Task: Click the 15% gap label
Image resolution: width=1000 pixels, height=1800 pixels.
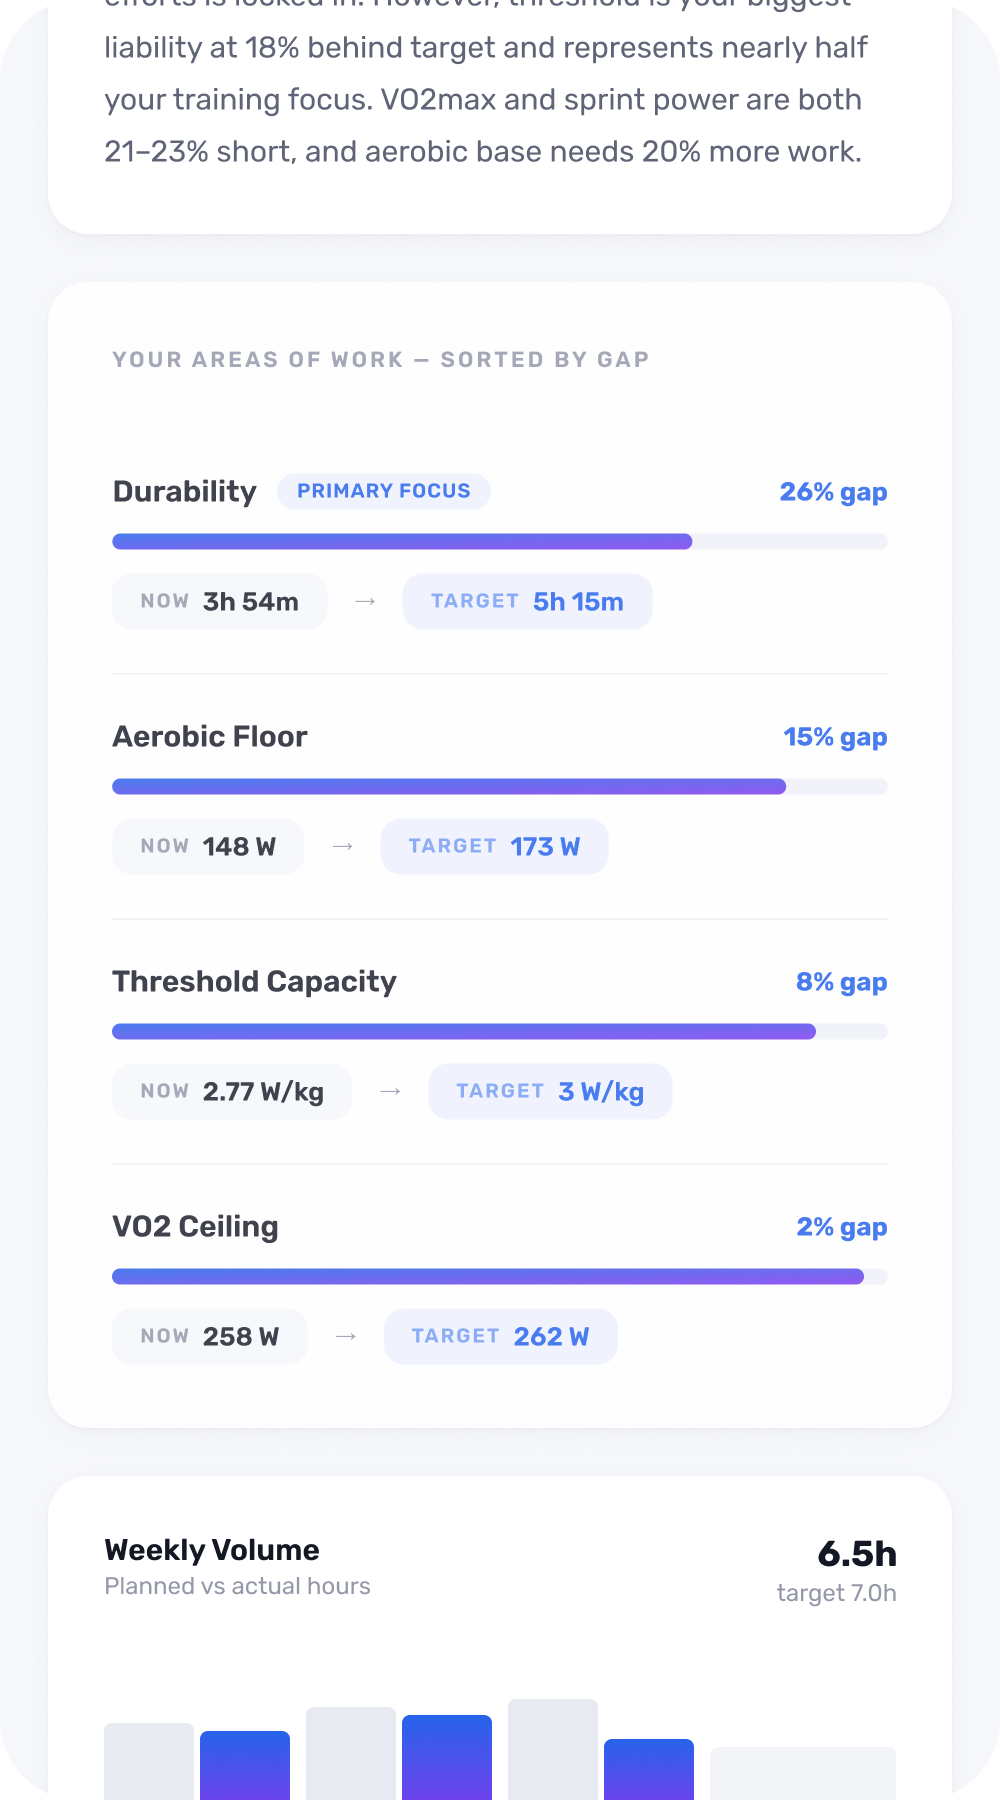Action: tap(835, 737)
